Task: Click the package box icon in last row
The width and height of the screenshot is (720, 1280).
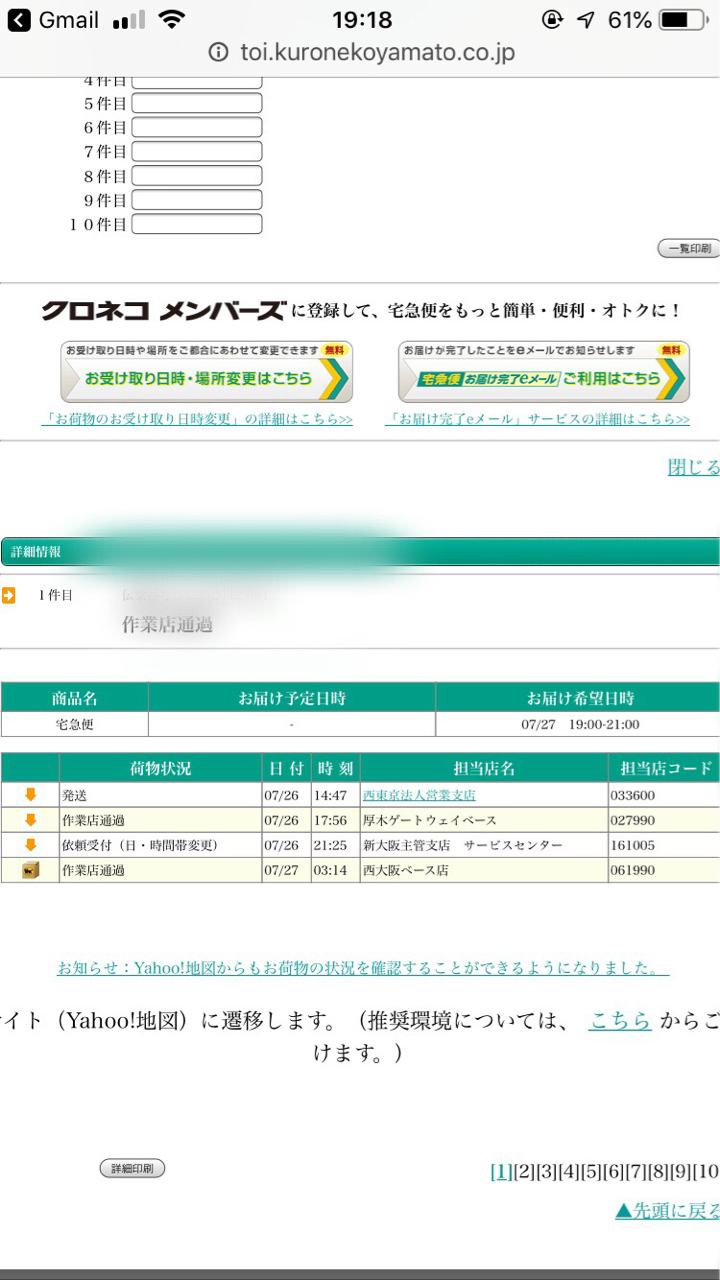Action: (30, 870)
